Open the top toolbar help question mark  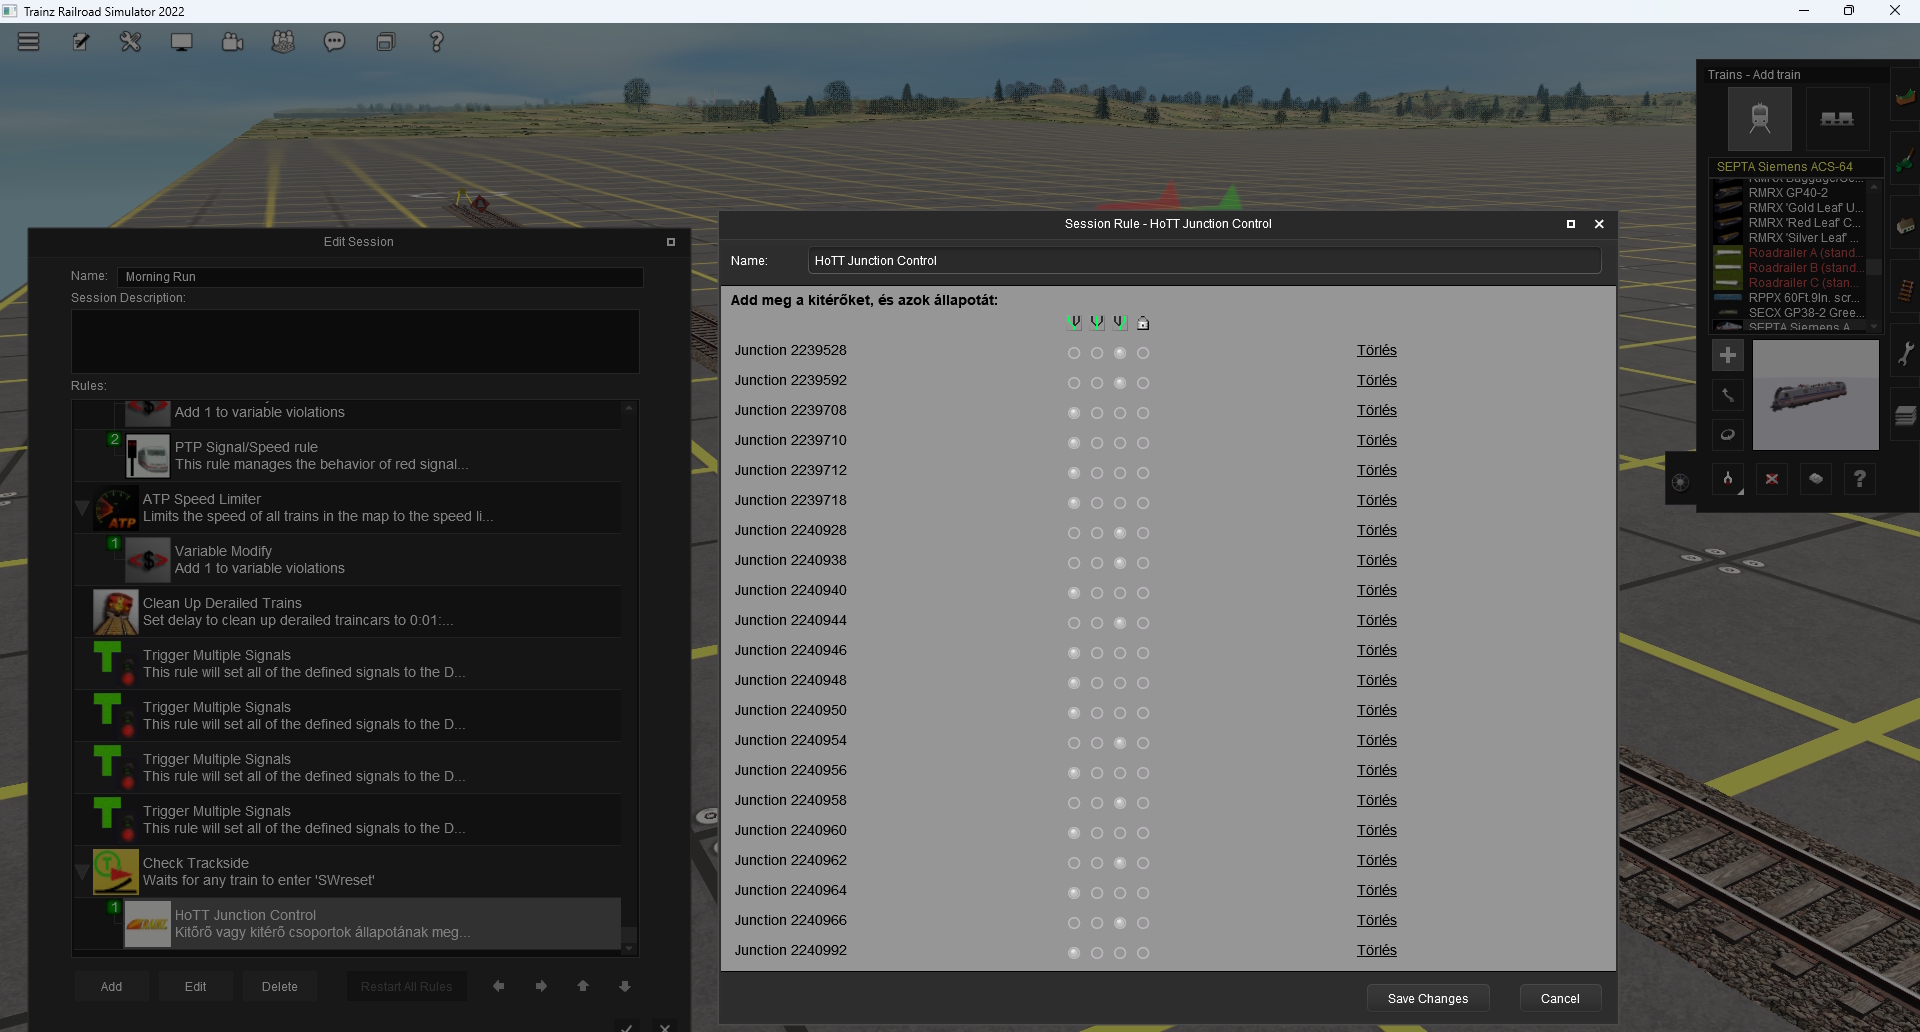[436, 42]
